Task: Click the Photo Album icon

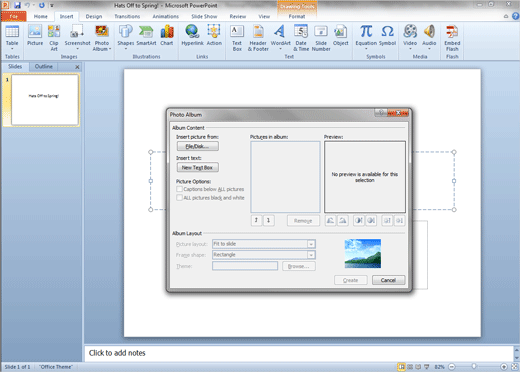Action: click(102, 32)
